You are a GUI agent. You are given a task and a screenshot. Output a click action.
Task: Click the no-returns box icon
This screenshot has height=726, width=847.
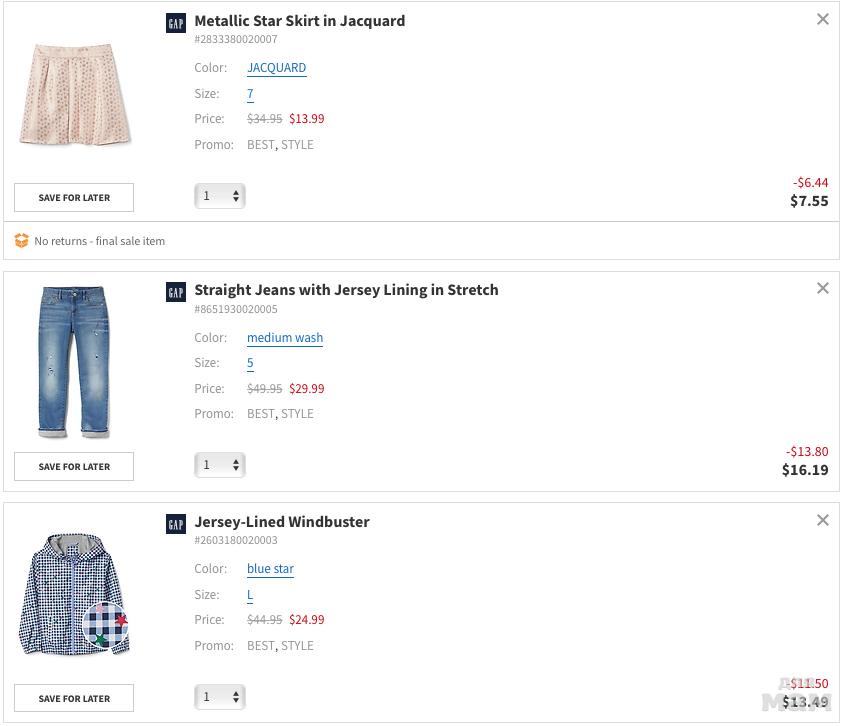click(x=22, y=241)
